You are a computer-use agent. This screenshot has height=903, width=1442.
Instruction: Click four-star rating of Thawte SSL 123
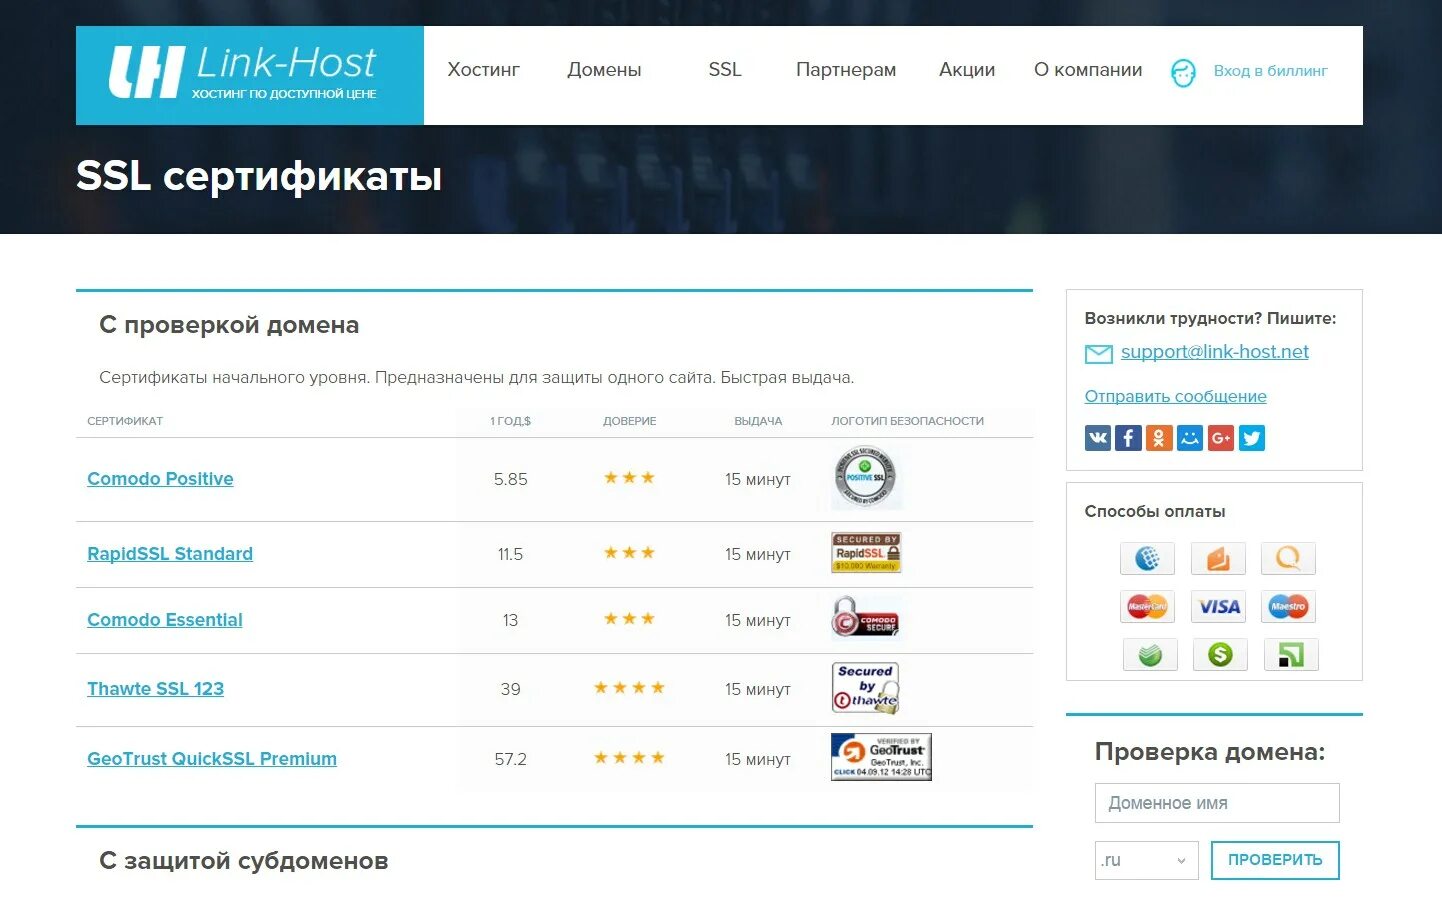pyautogui.click(x=629, y=688)
